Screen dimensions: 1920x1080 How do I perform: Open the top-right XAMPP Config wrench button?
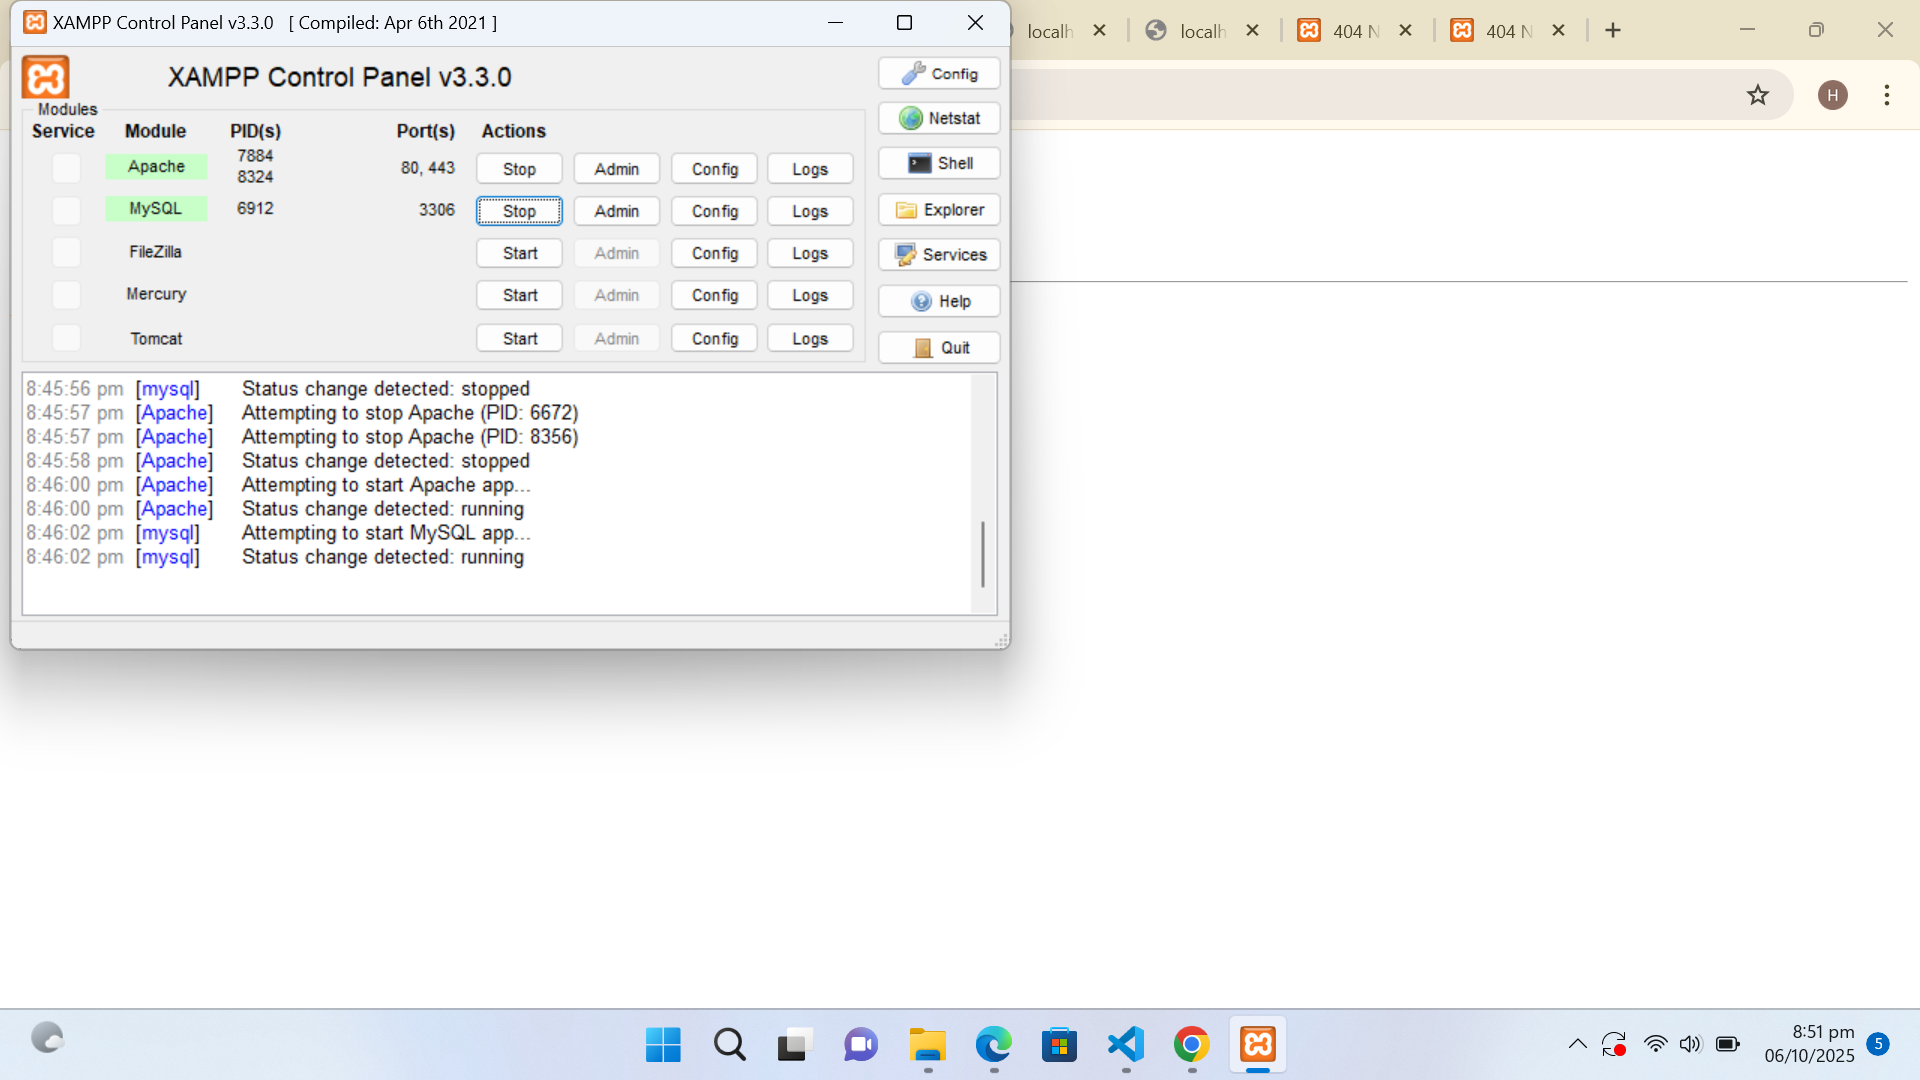click(939, 74)
